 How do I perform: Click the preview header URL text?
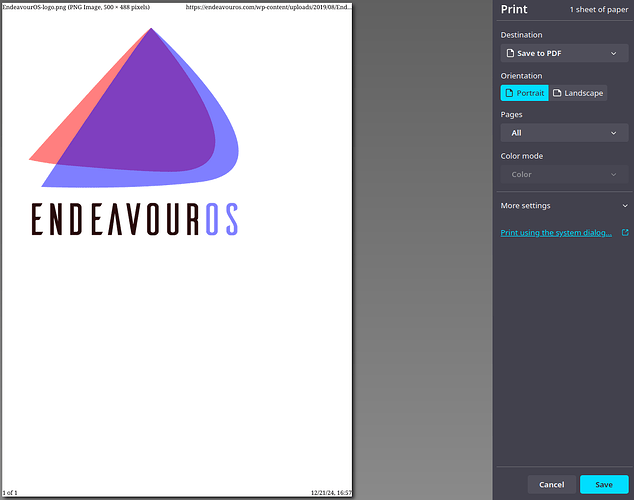click(x=268, y=7)
